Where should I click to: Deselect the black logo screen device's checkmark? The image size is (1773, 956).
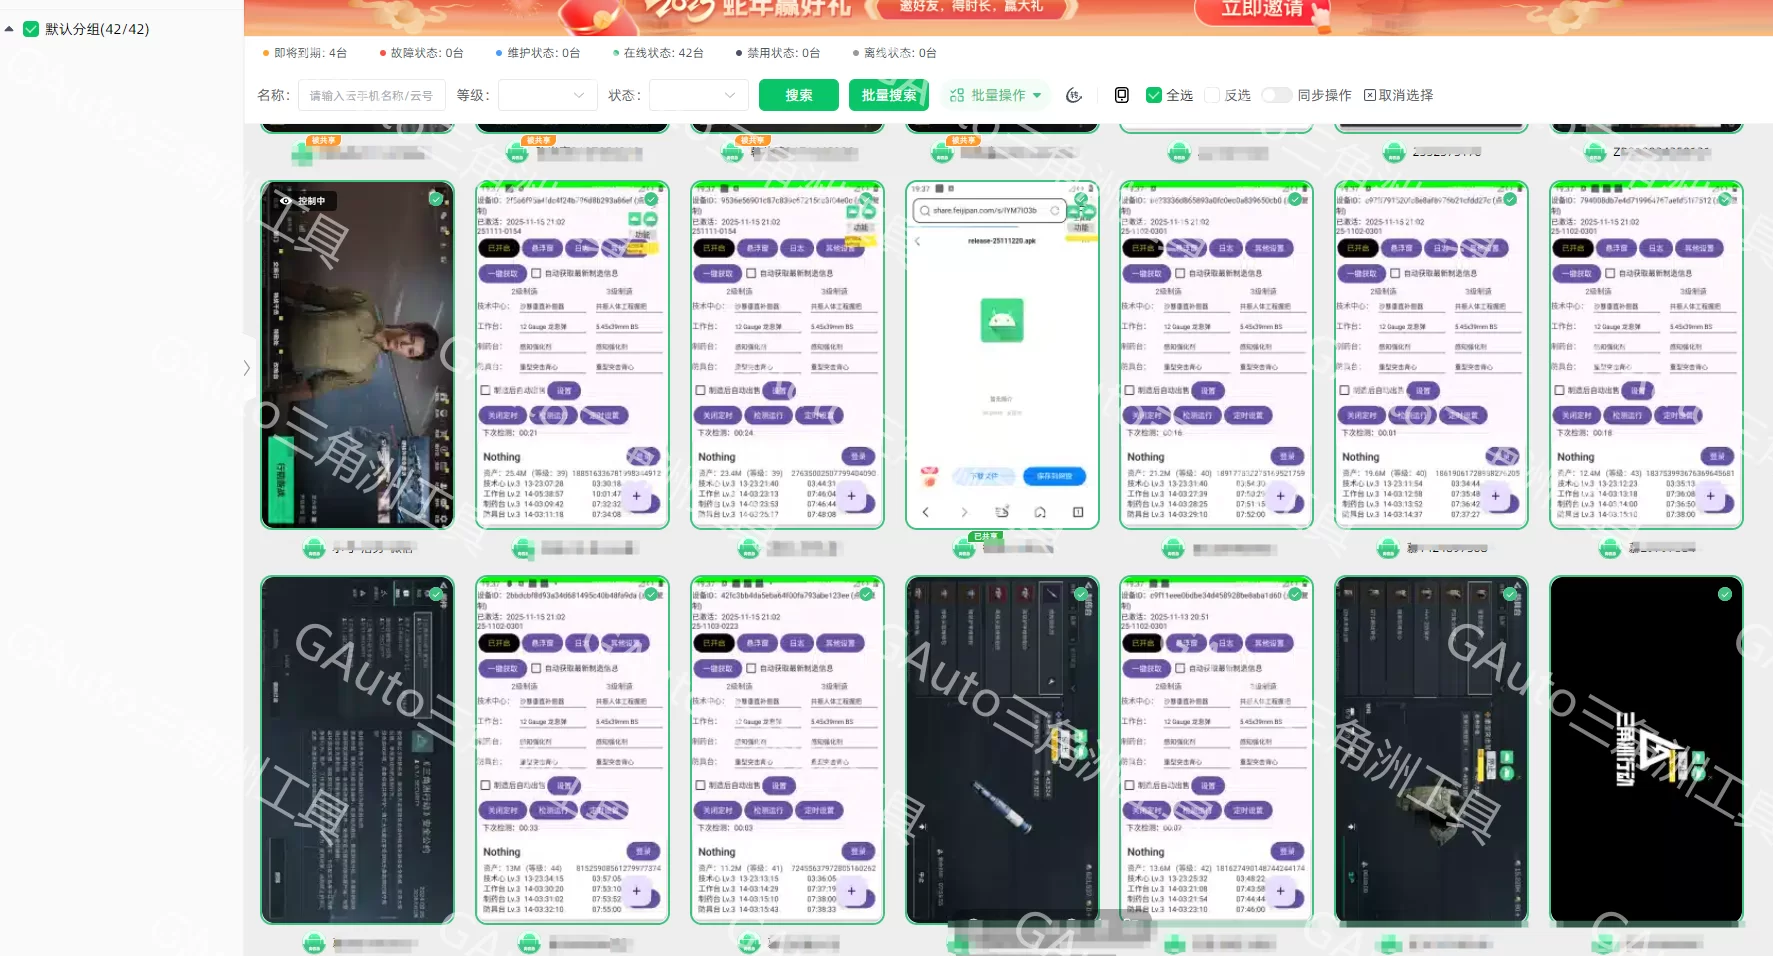[x=1725, y=594]
